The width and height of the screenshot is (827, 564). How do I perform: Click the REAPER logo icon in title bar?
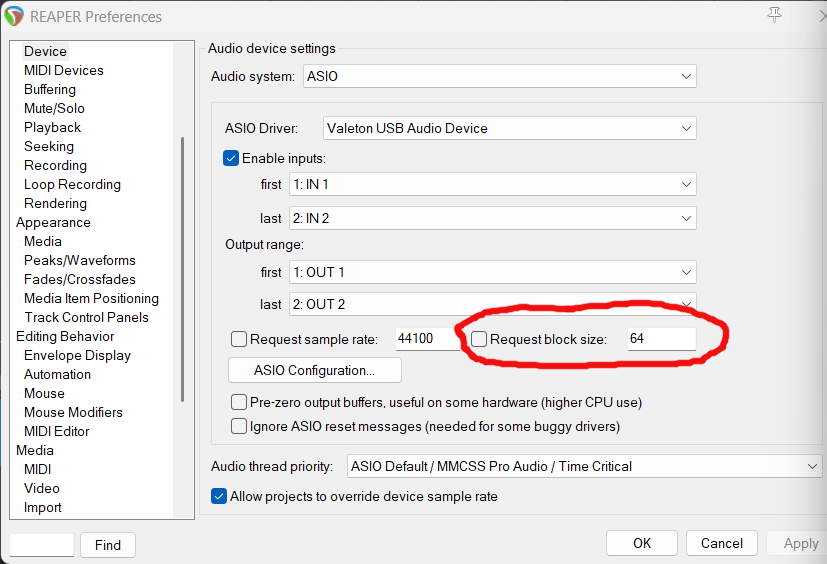pyautogui.click(x=14, y=16)
